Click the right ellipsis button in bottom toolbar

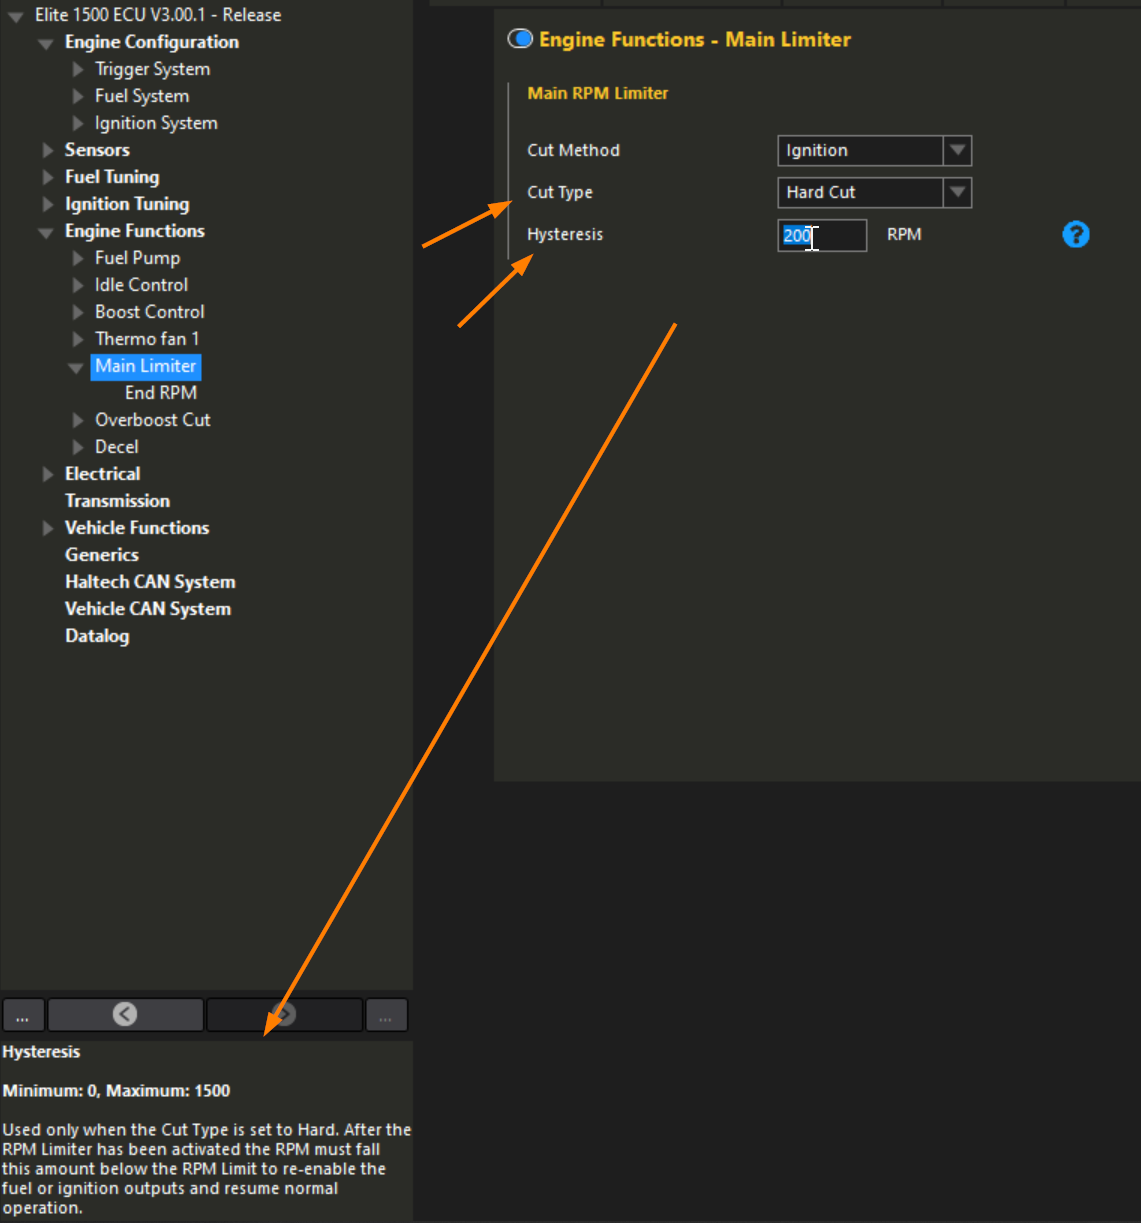pyautogui.click(x=386, y=1014)
